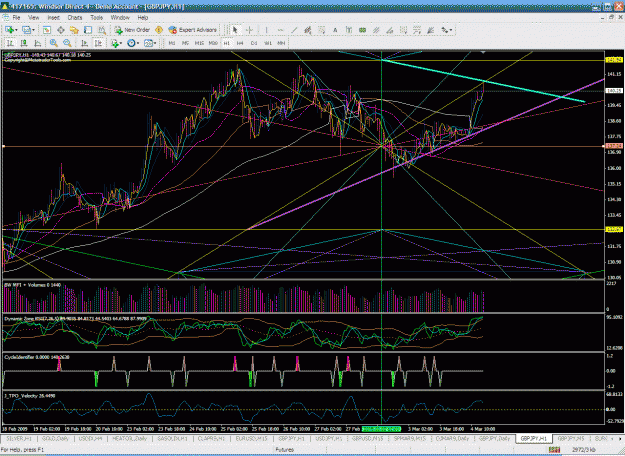Select the Fibonacci Retracement tool
Viewport: 625px width, 456px height.
[321, 30]
